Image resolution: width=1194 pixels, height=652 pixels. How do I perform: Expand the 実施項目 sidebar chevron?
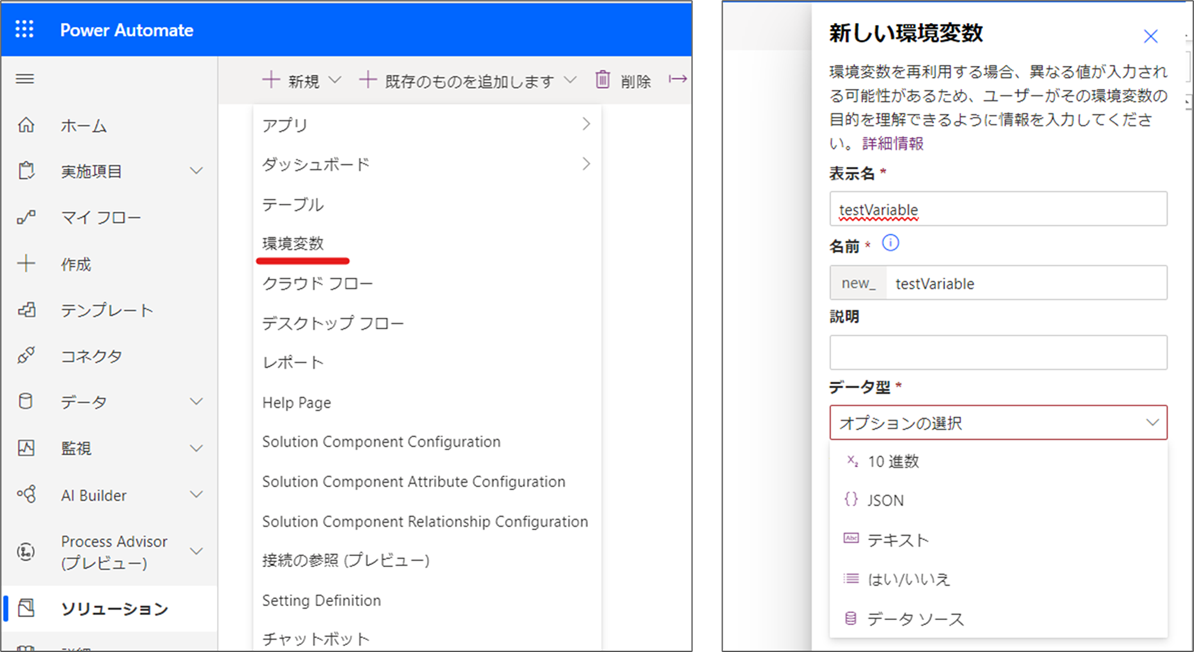point(196,171)
